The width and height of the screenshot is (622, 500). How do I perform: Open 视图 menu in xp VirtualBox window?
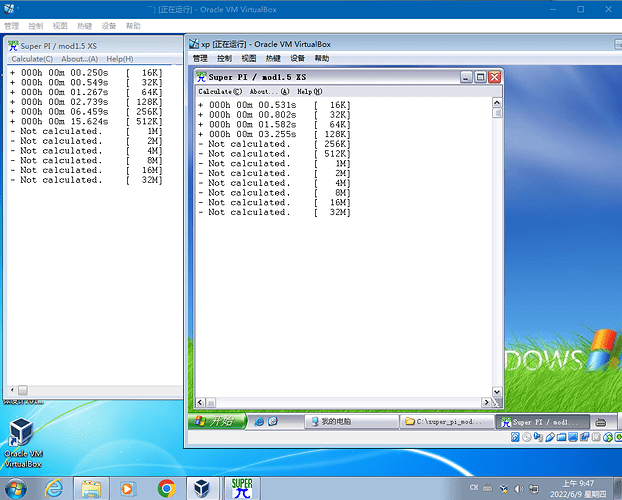tap(249, 58)
